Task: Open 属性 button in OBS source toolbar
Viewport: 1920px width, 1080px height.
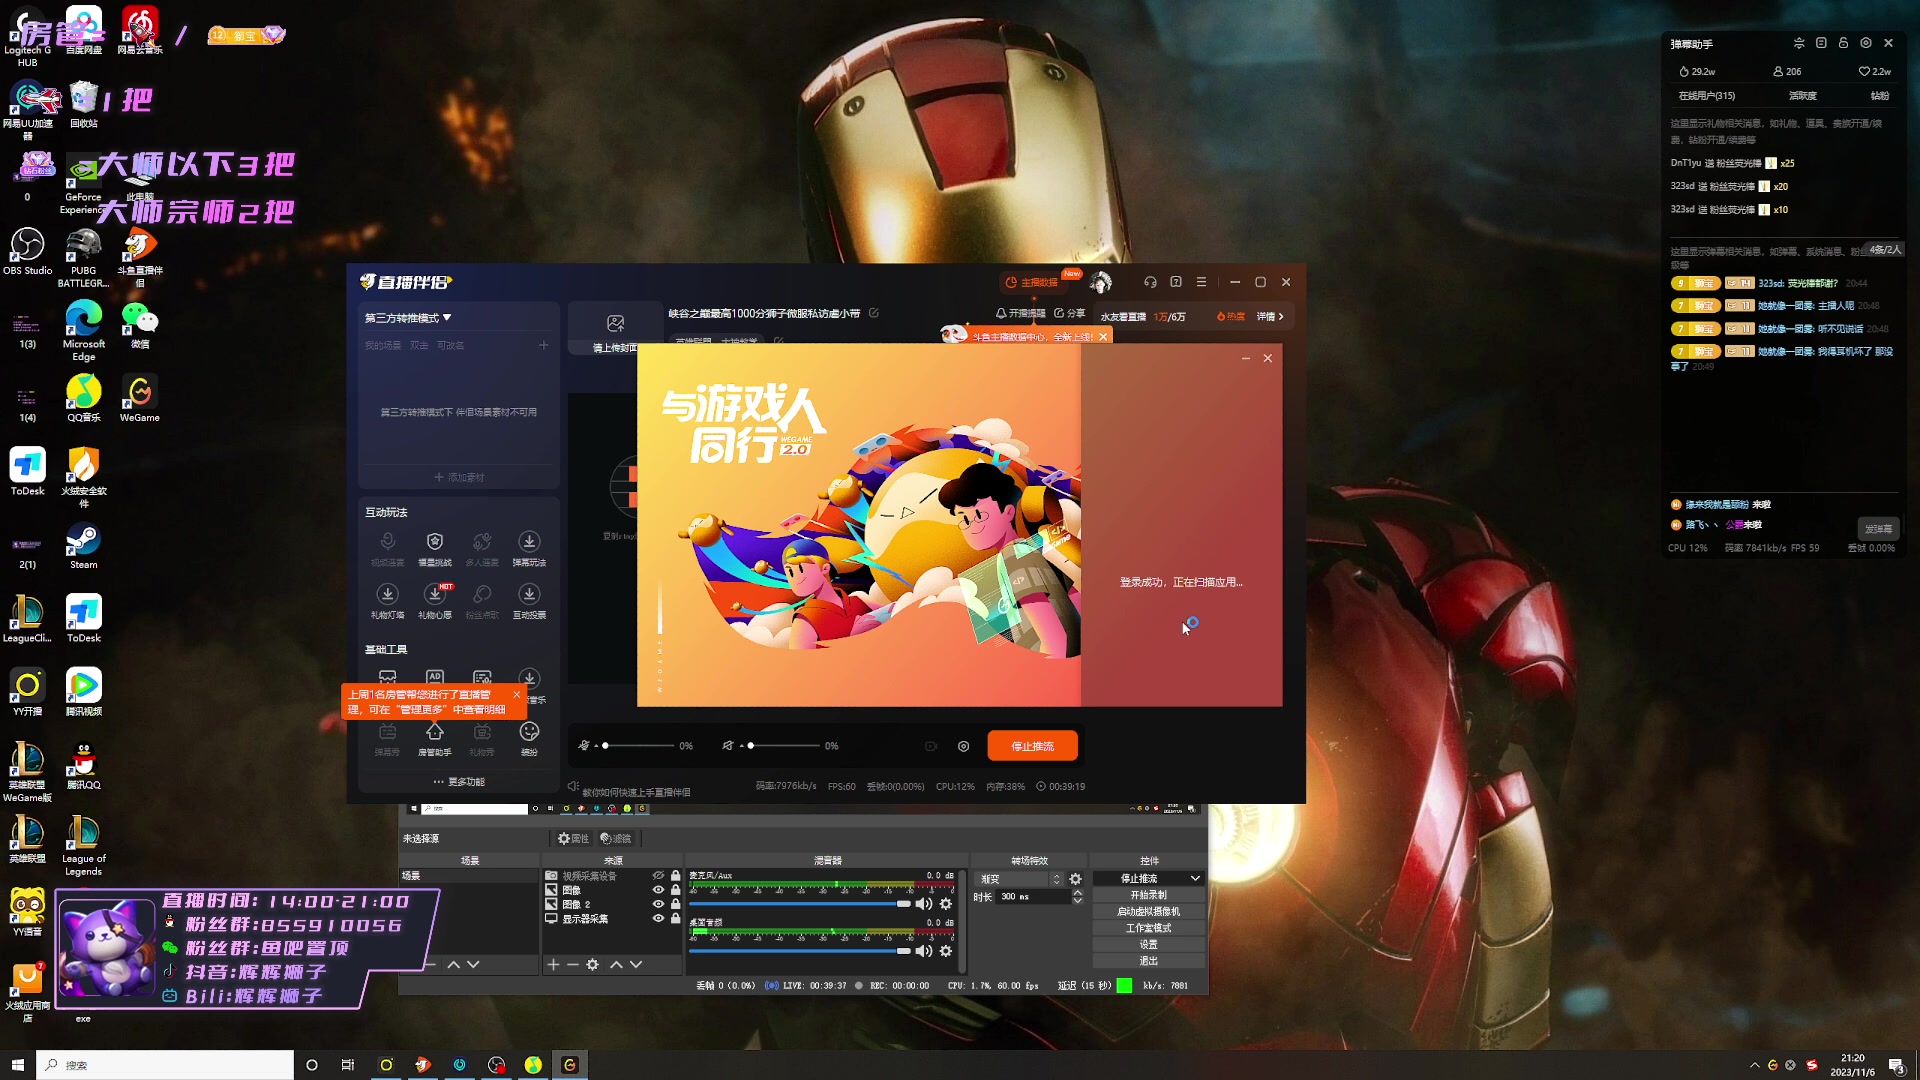Action: tap(573, 839)
